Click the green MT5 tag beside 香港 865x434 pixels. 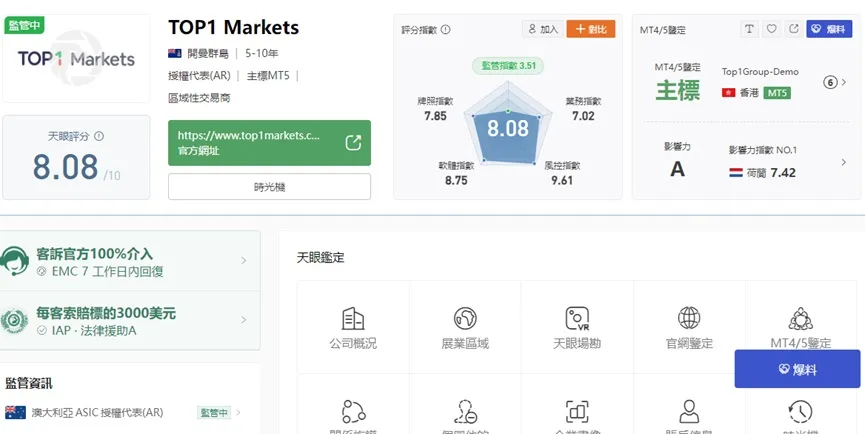tap(777, 93)
